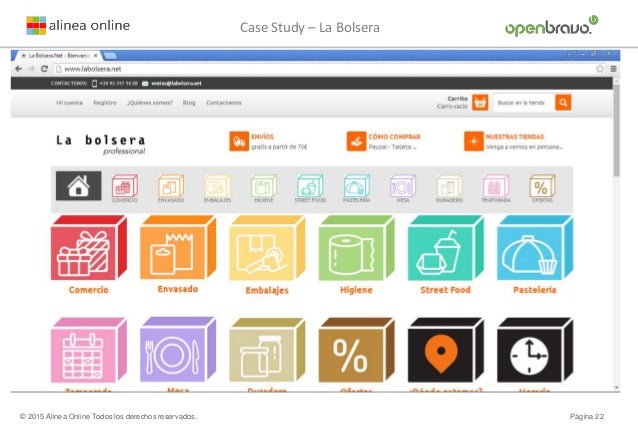Open the large orange Envasado box
The height and width of the screenshot is (442, 638).
click(178, 248)
